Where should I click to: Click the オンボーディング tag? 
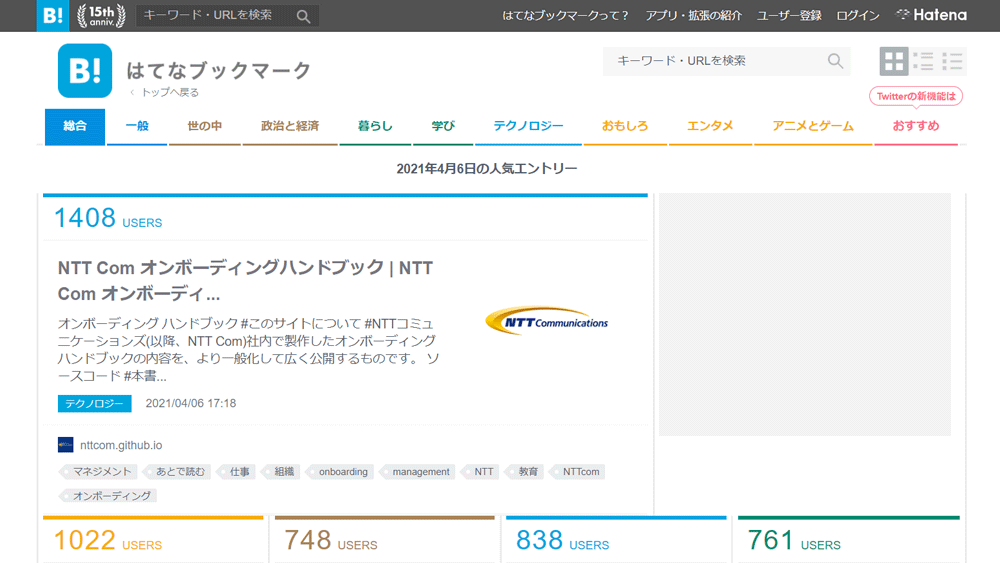tap(108, 495)
